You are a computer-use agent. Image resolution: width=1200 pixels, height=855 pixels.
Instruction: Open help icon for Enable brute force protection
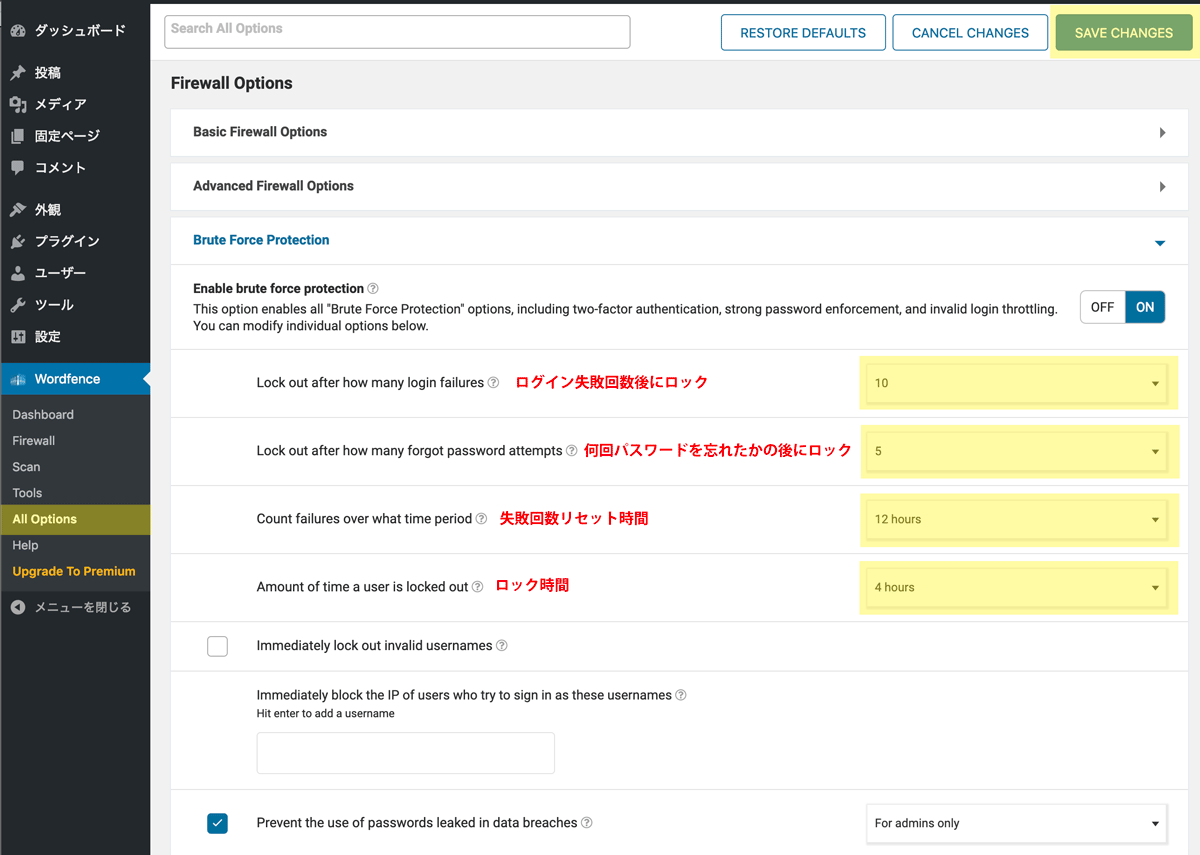pos(373,289)
